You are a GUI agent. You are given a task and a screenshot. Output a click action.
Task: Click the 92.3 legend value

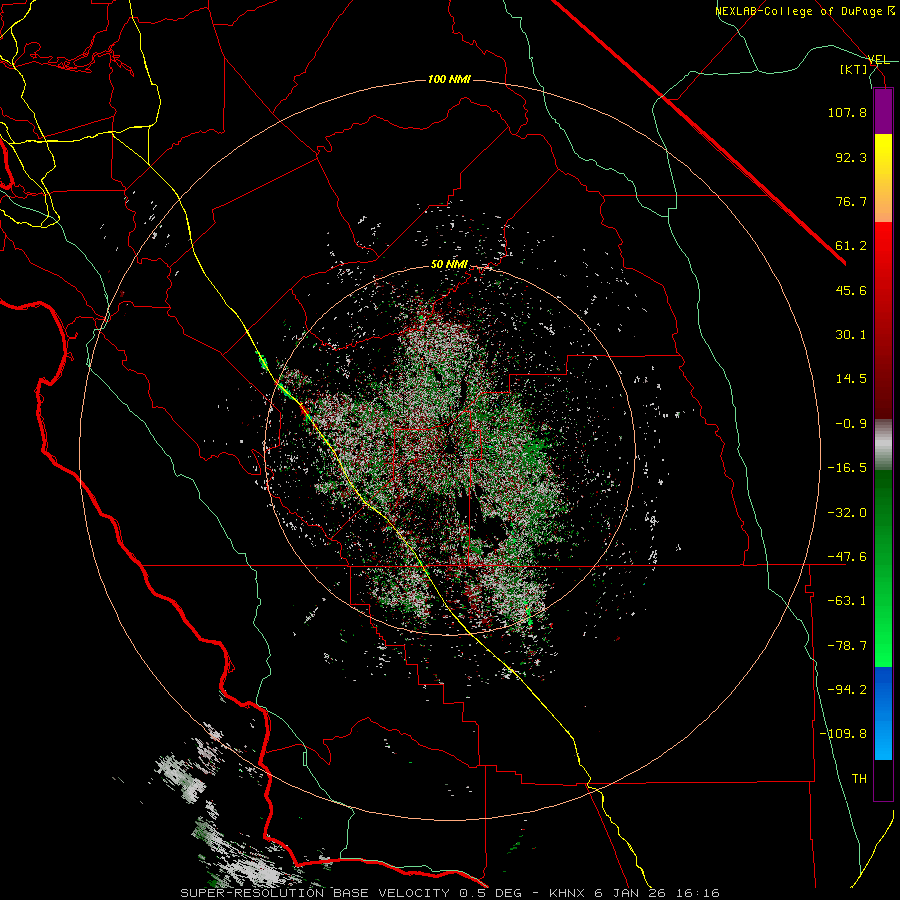tap(851, 157)
